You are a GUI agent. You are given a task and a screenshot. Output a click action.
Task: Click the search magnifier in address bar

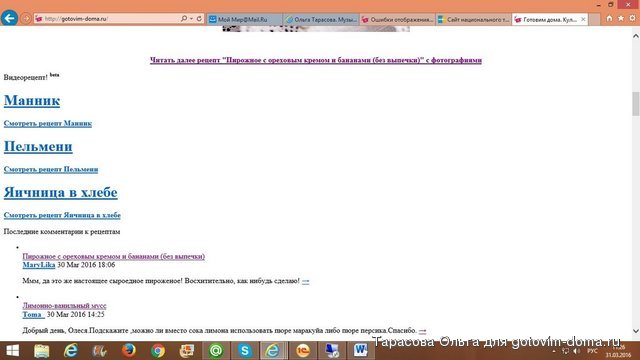click(184, 19)
